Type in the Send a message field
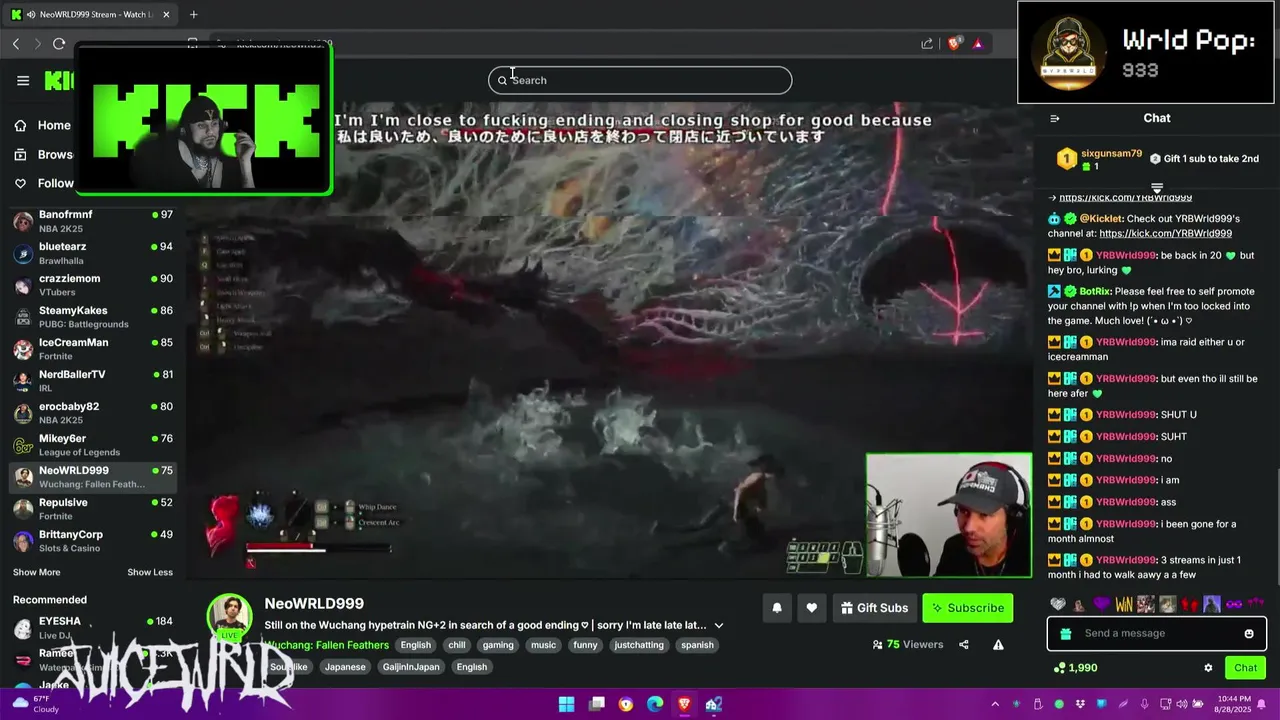The image size is (1280, 720). [x=1157, y=633]
